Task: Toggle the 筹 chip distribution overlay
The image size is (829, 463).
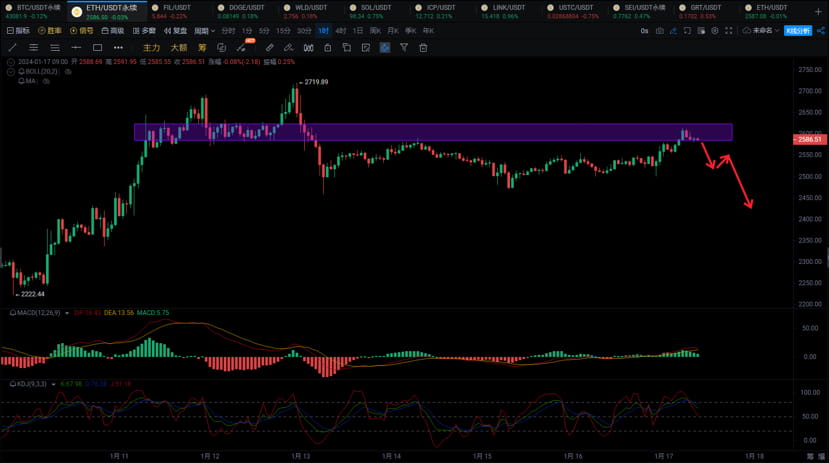Action: (202, 48)
